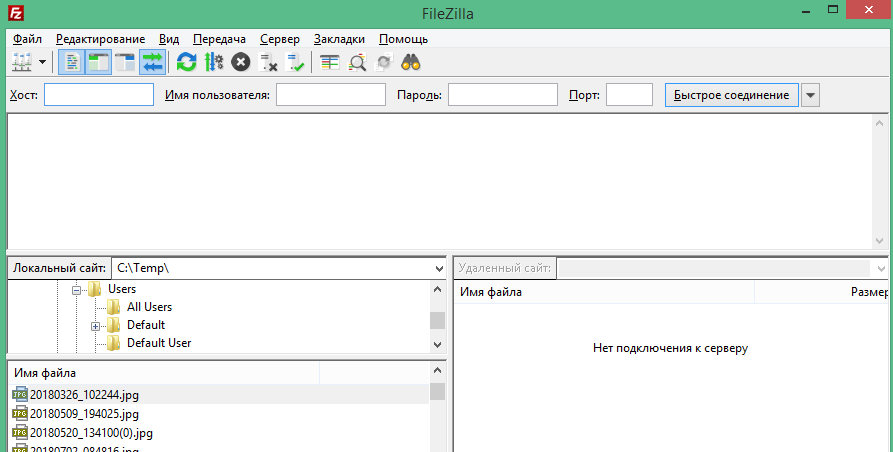Cancel the current operation

240,62
